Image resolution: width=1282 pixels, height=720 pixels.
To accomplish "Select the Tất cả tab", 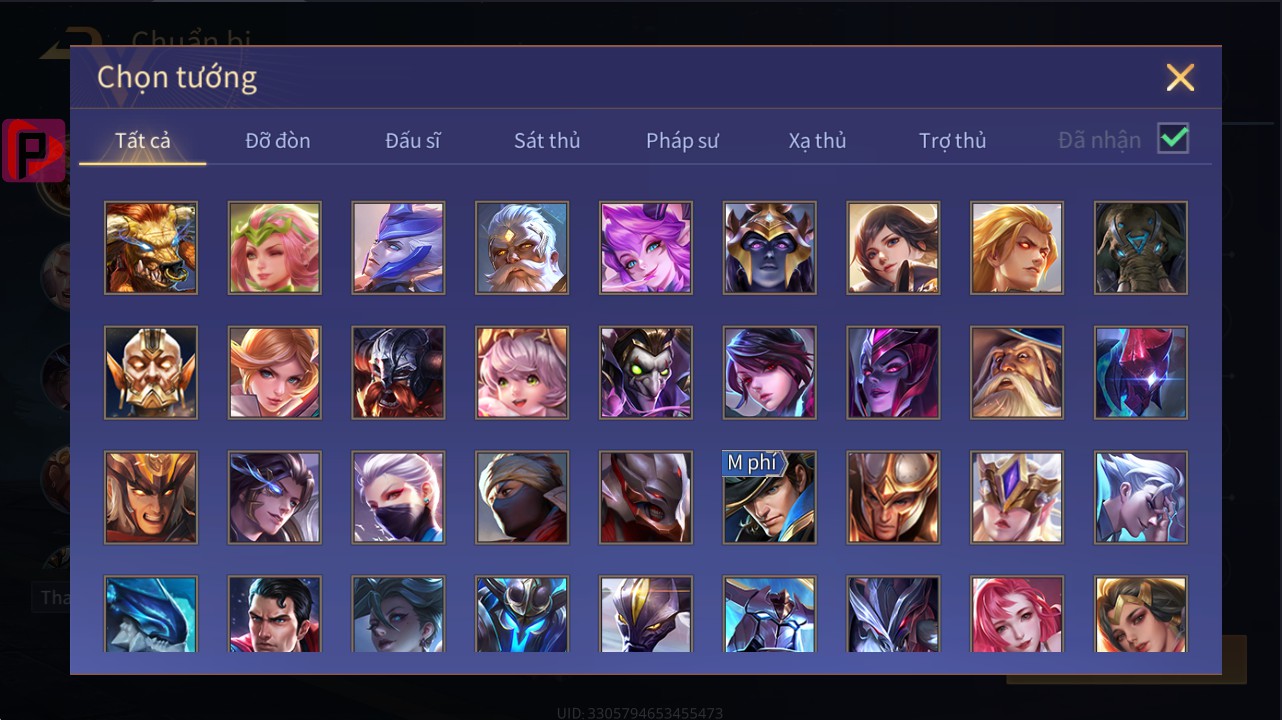I will click(143, 140).
